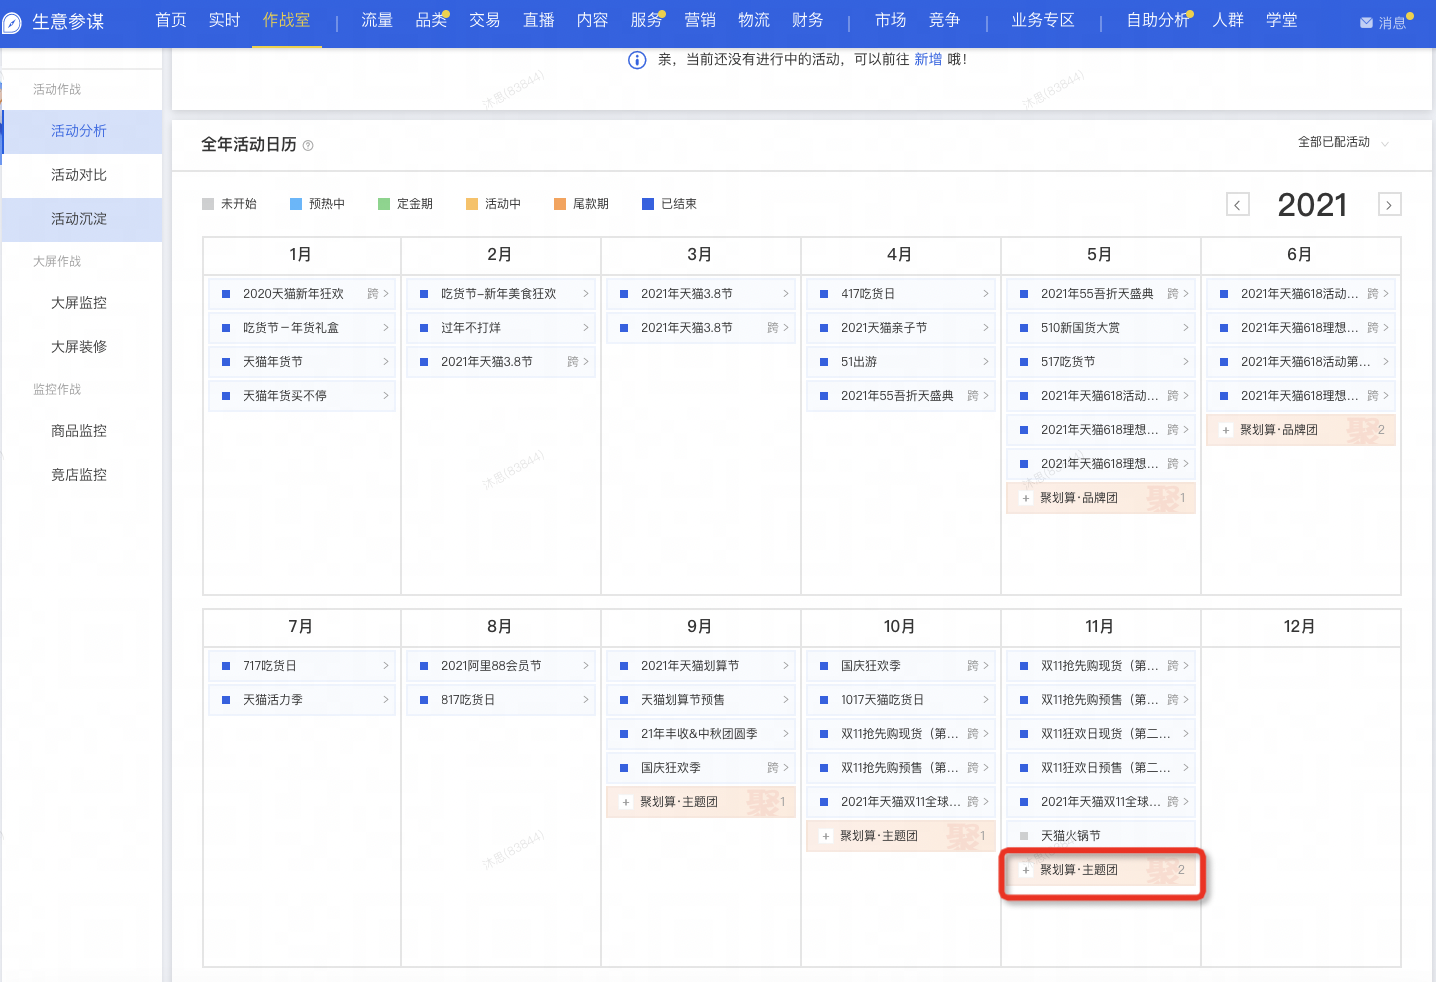Open 品类 top menu
1436x982 pixels.
coord(431,20)
